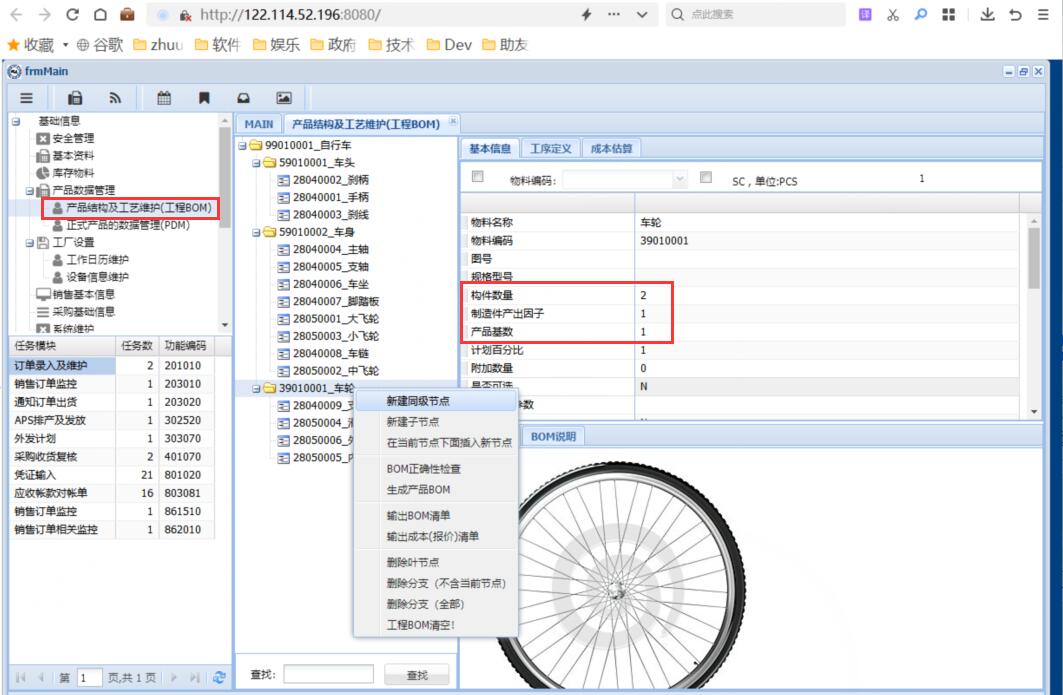Open the hamburger menu in frmMain toolbar
The height and width of the screenshot is (695, 1063).
point(26,98)
